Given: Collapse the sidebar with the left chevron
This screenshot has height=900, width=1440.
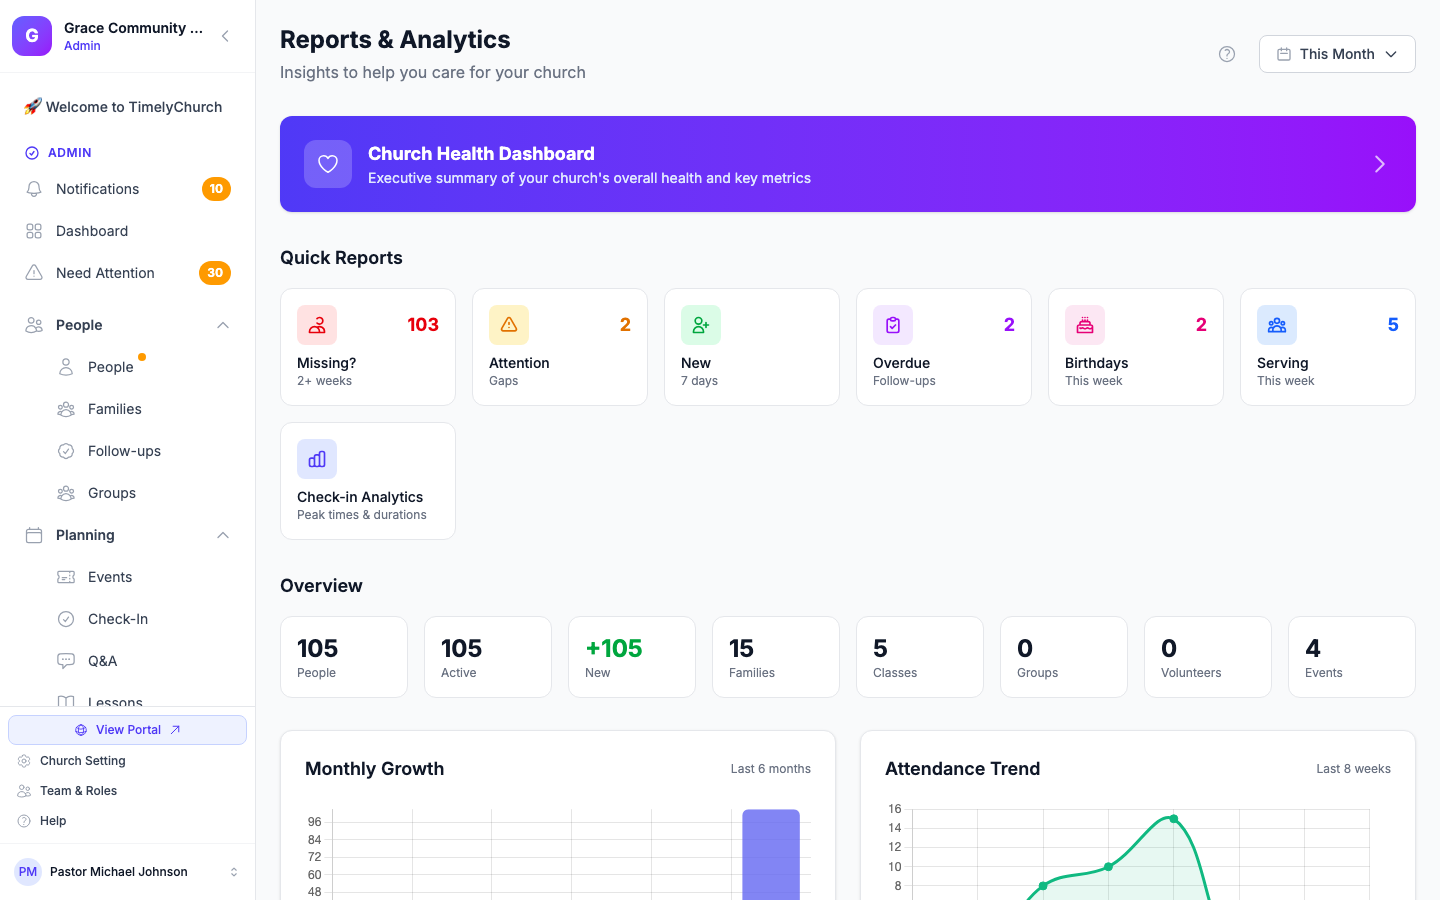Looking at the screenshot, I should click(225, 36).
